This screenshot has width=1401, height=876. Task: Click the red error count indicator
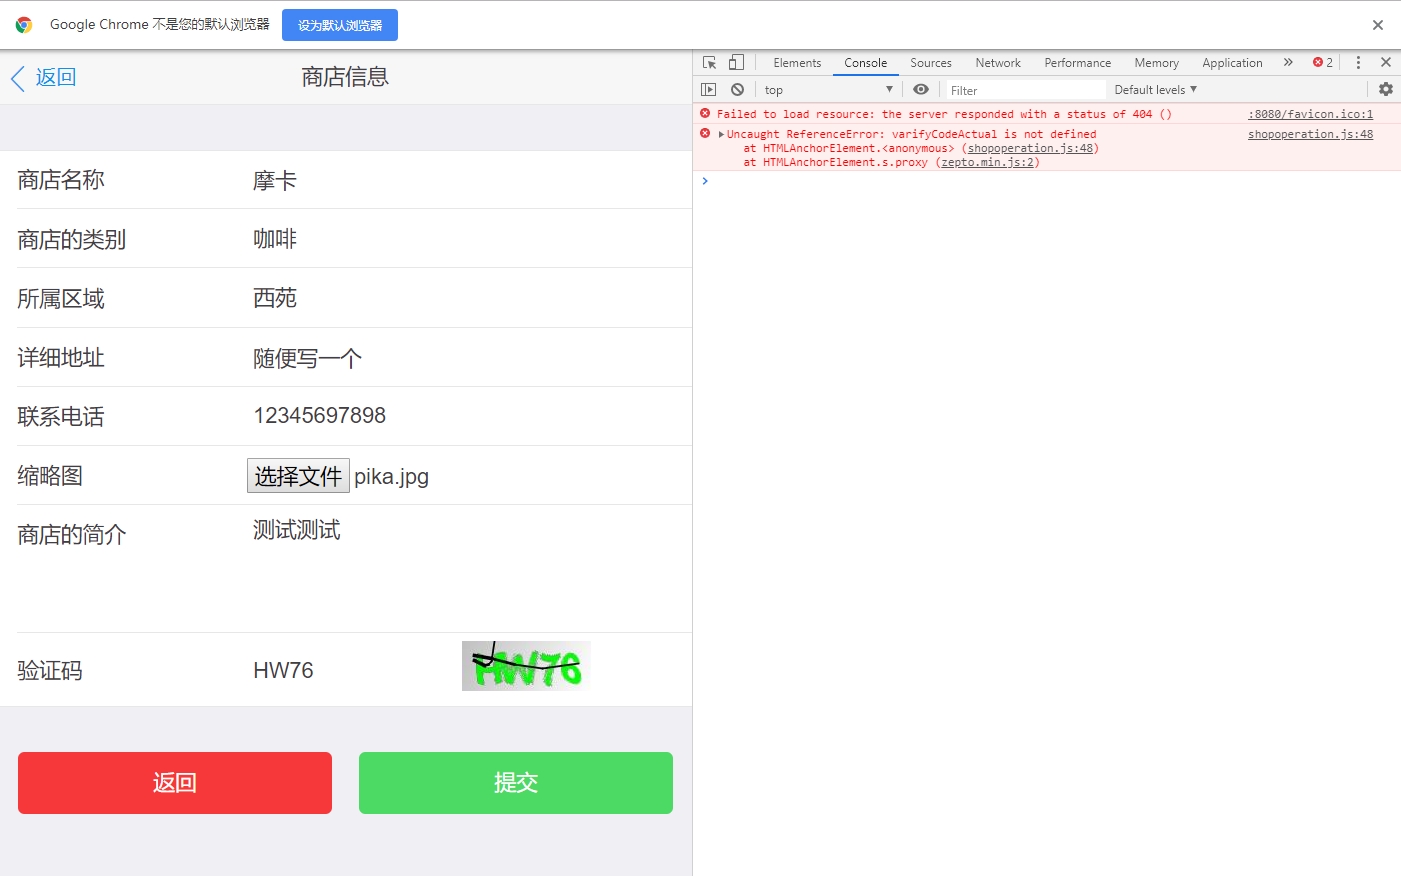click(1323, 62)
